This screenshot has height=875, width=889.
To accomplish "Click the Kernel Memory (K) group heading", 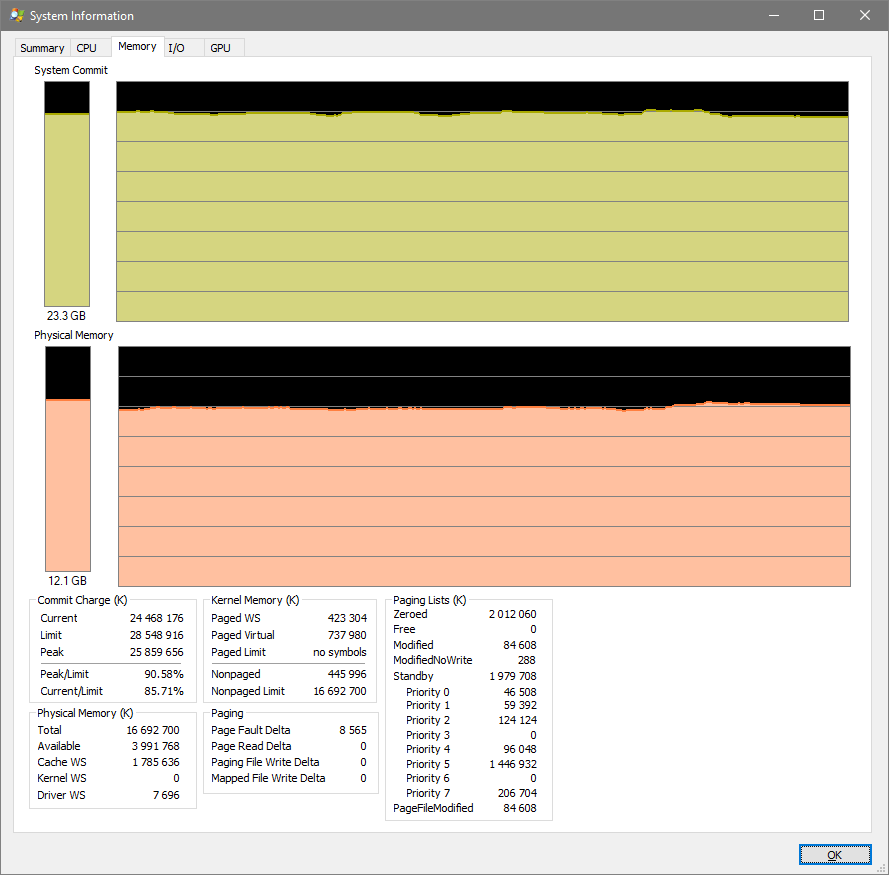I will pyautogui.click(x=255, y=600).
